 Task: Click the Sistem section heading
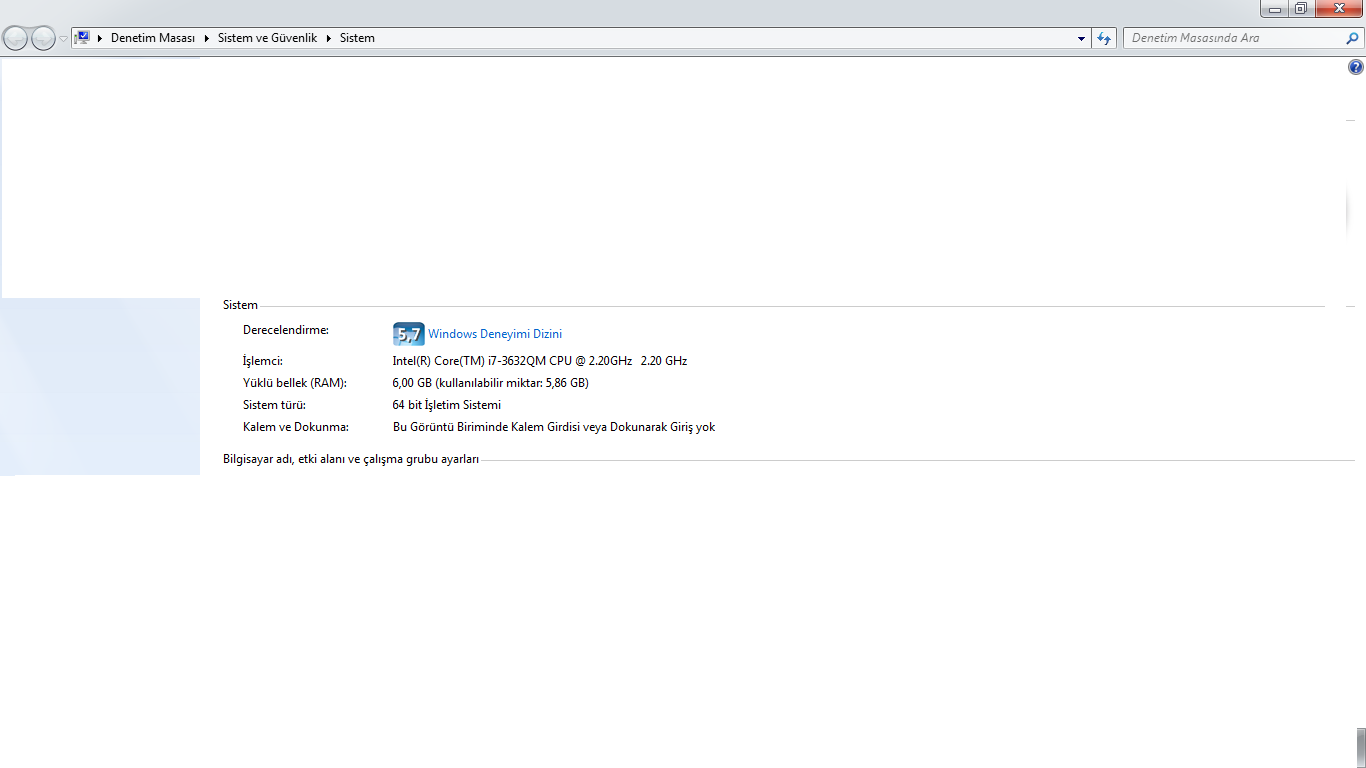coord(240,305)
